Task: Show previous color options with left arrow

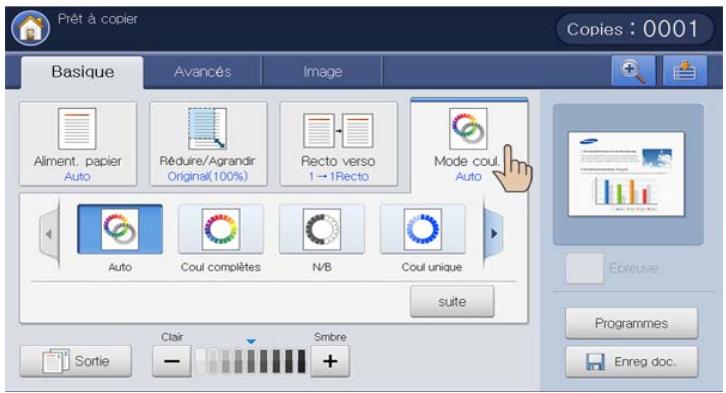Action: [50, 234]
